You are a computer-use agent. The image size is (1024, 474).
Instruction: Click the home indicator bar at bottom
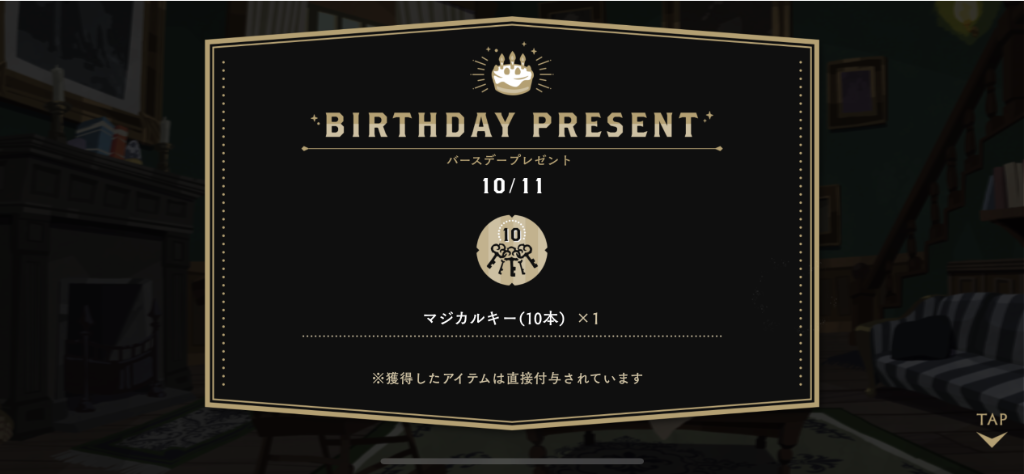[512, 461]
